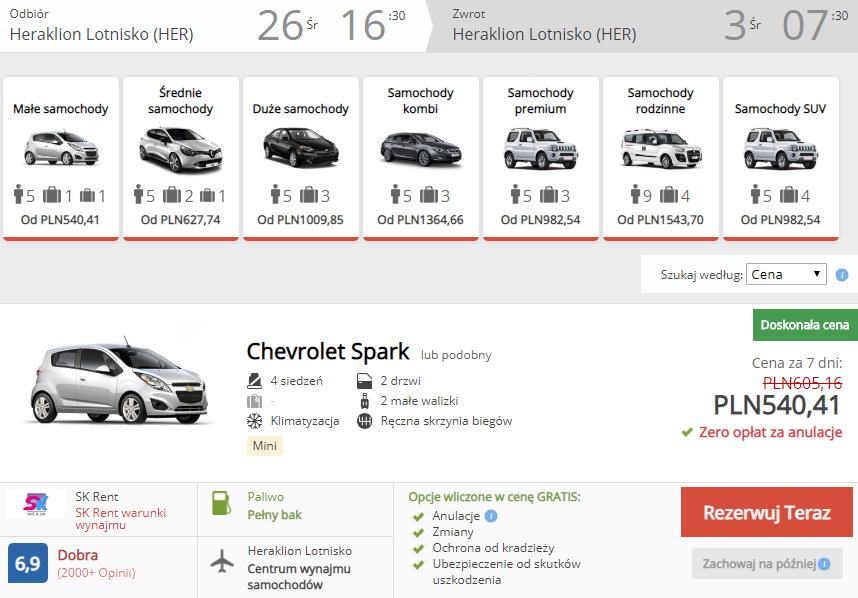Click the jeep image in Samochody premium
Screen dimensions: 858x598
(541, 149)
